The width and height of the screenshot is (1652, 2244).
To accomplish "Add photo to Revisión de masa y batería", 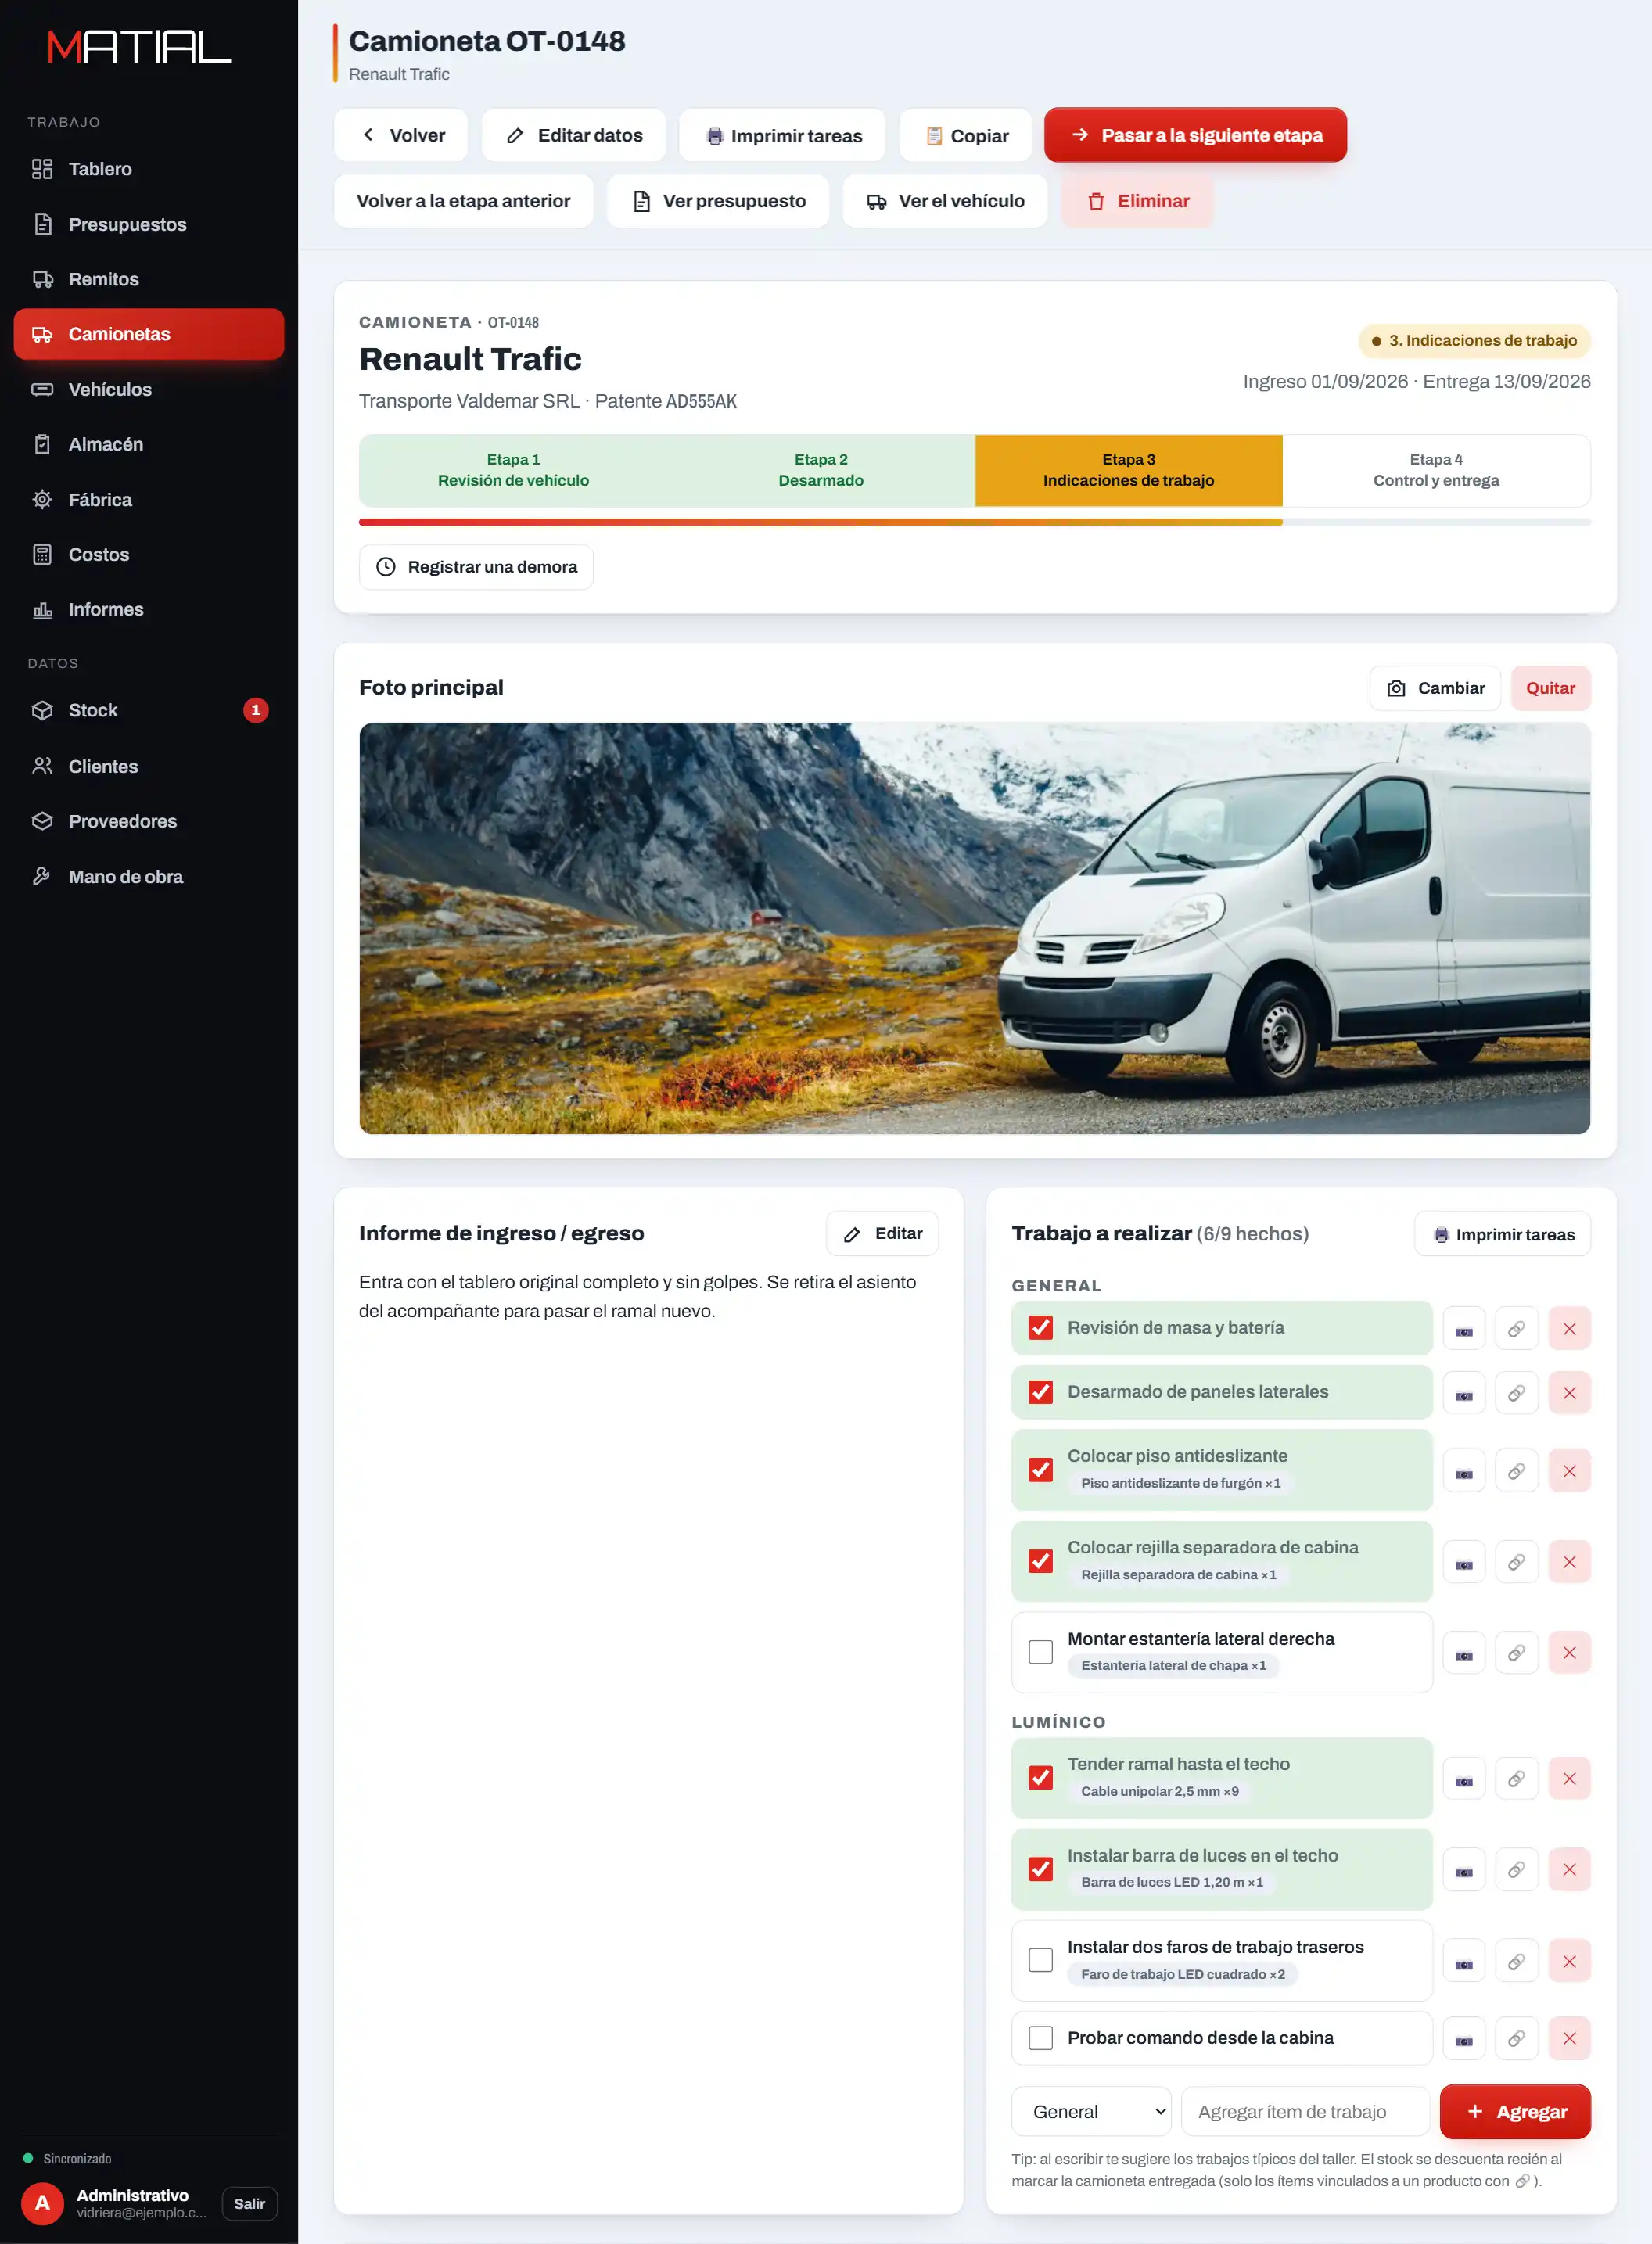I will click(1463, 1329).
